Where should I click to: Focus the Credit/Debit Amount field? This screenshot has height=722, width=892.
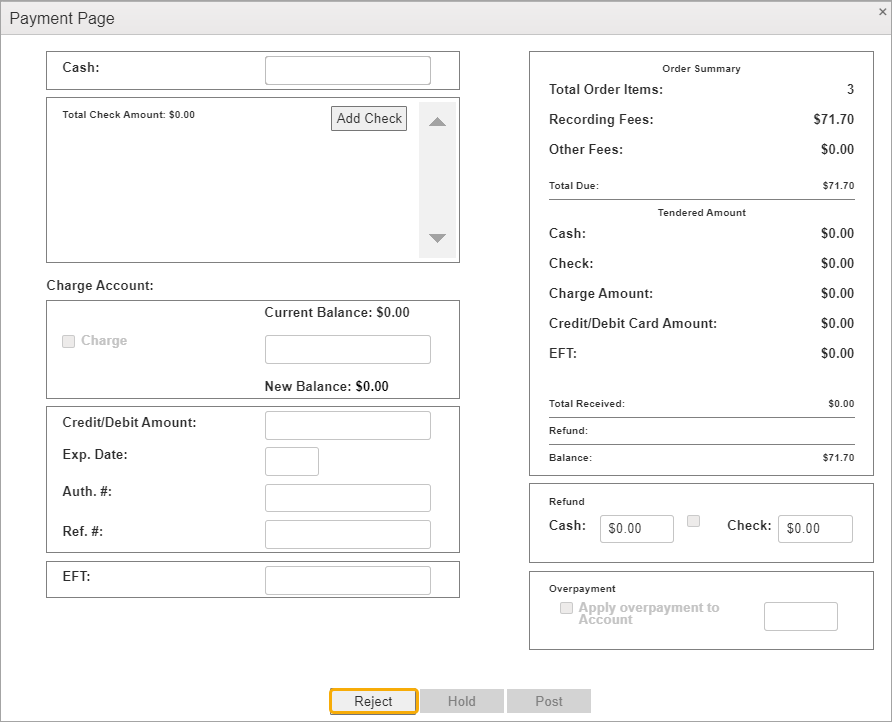pyautogui.click(x=347, y=425)
